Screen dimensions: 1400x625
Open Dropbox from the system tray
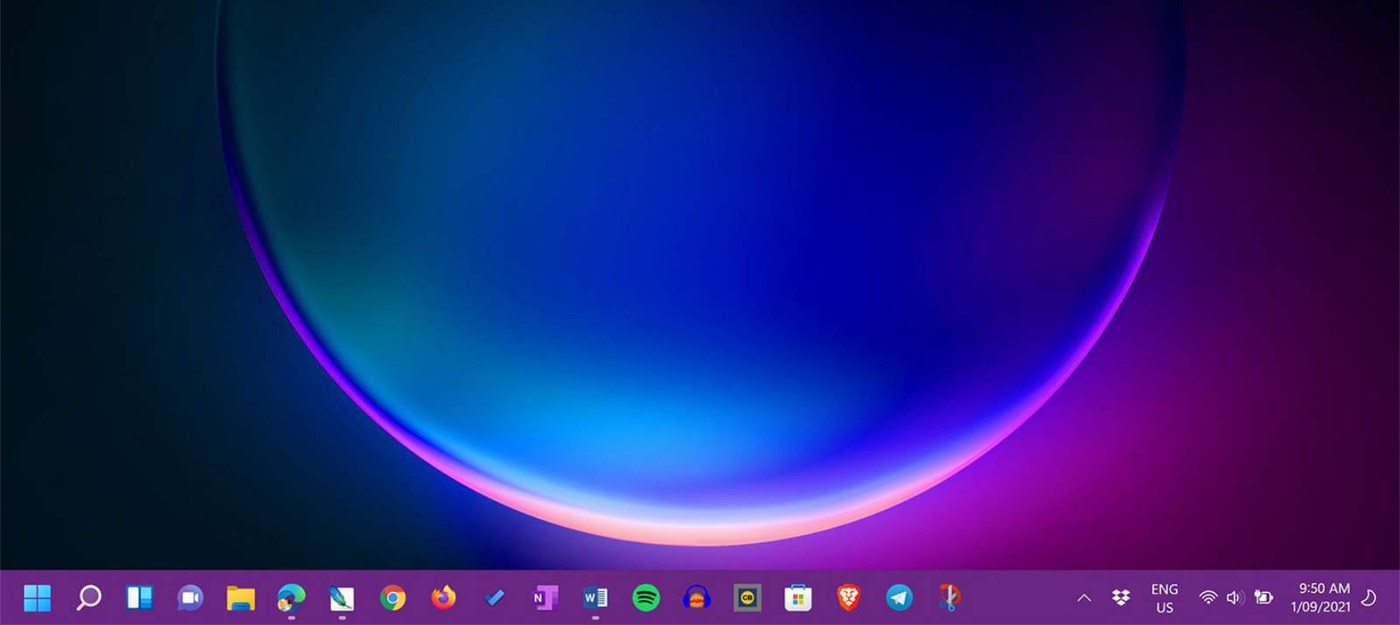1121,597
